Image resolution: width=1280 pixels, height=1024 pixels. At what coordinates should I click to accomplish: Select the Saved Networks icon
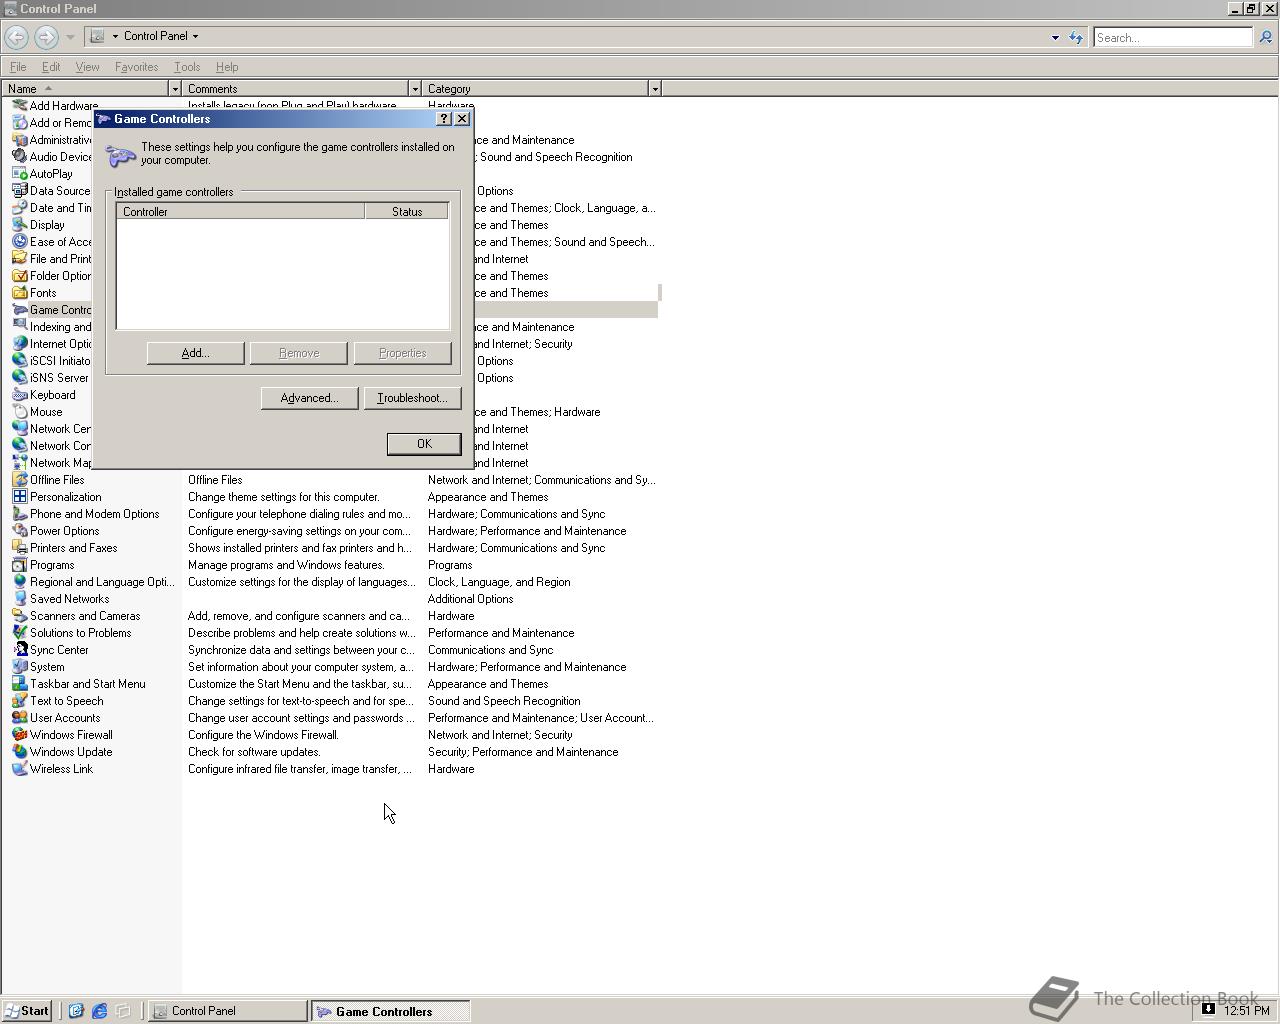(19, 599)
